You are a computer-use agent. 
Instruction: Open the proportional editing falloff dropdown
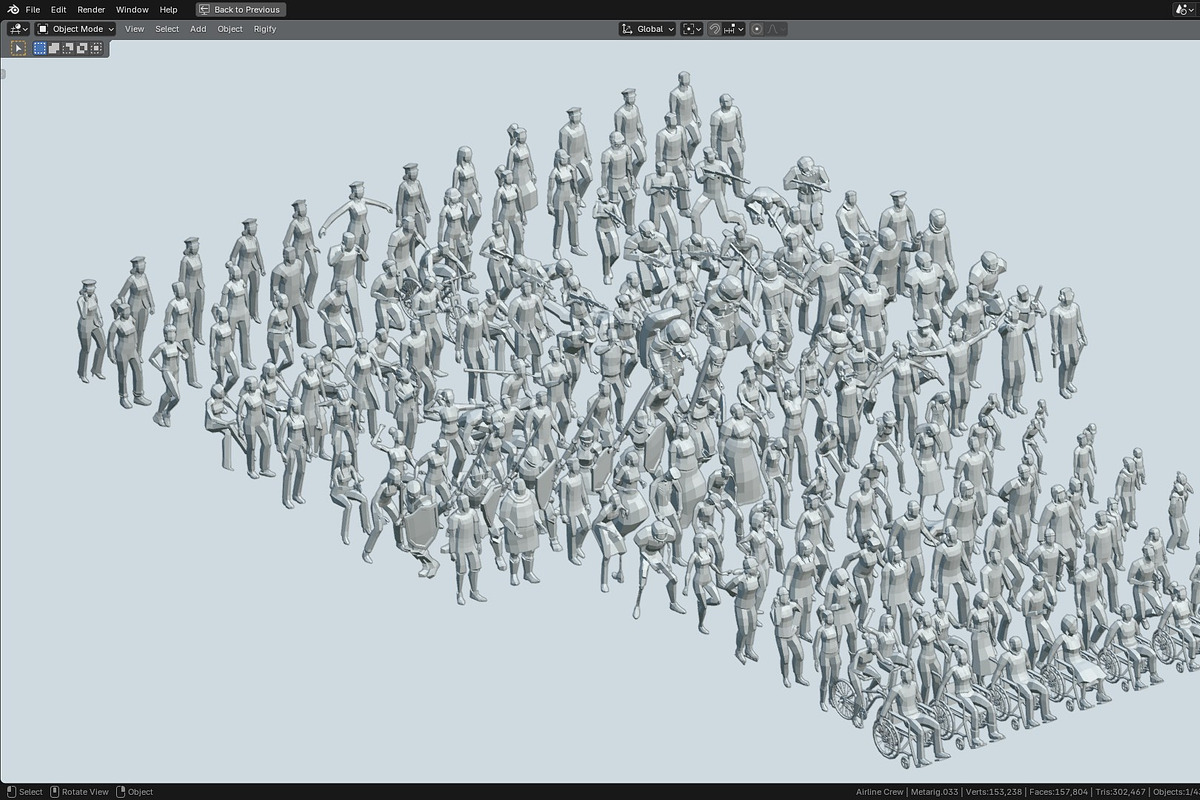click(x=776, y=29)
